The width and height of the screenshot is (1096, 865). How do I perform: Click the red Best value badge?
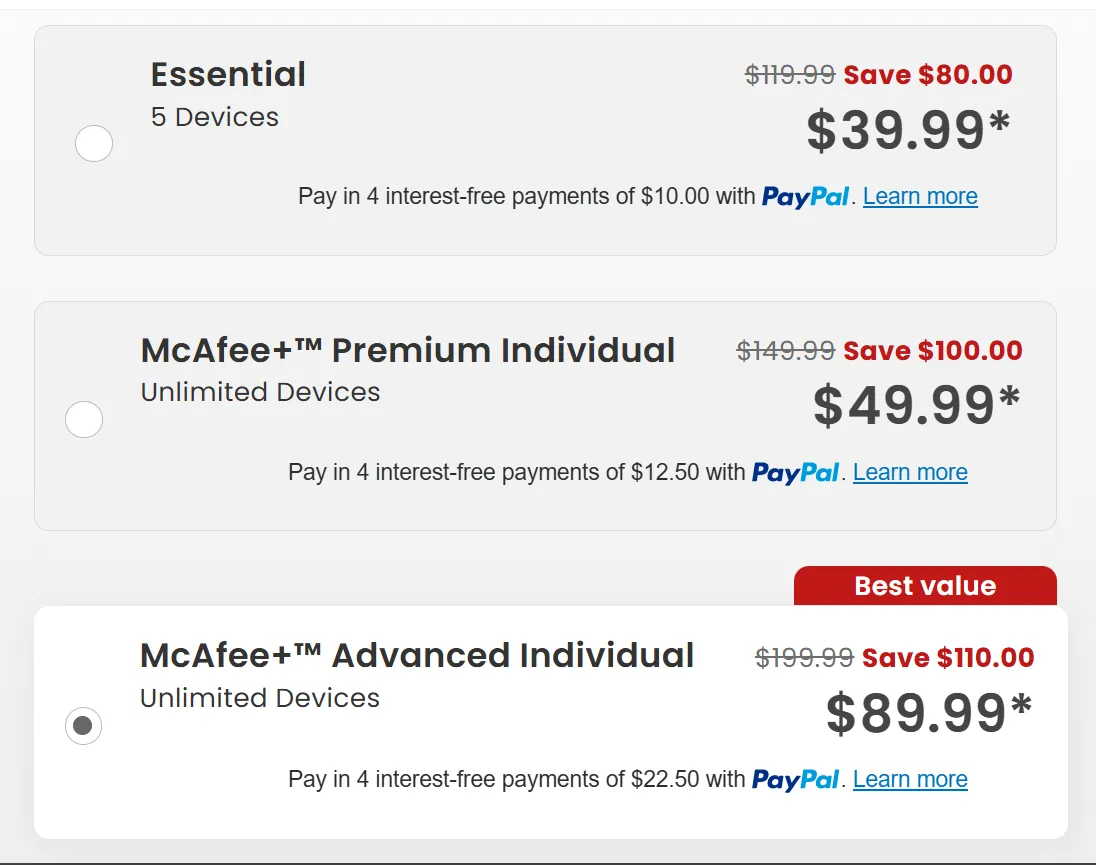click(925, 586)
